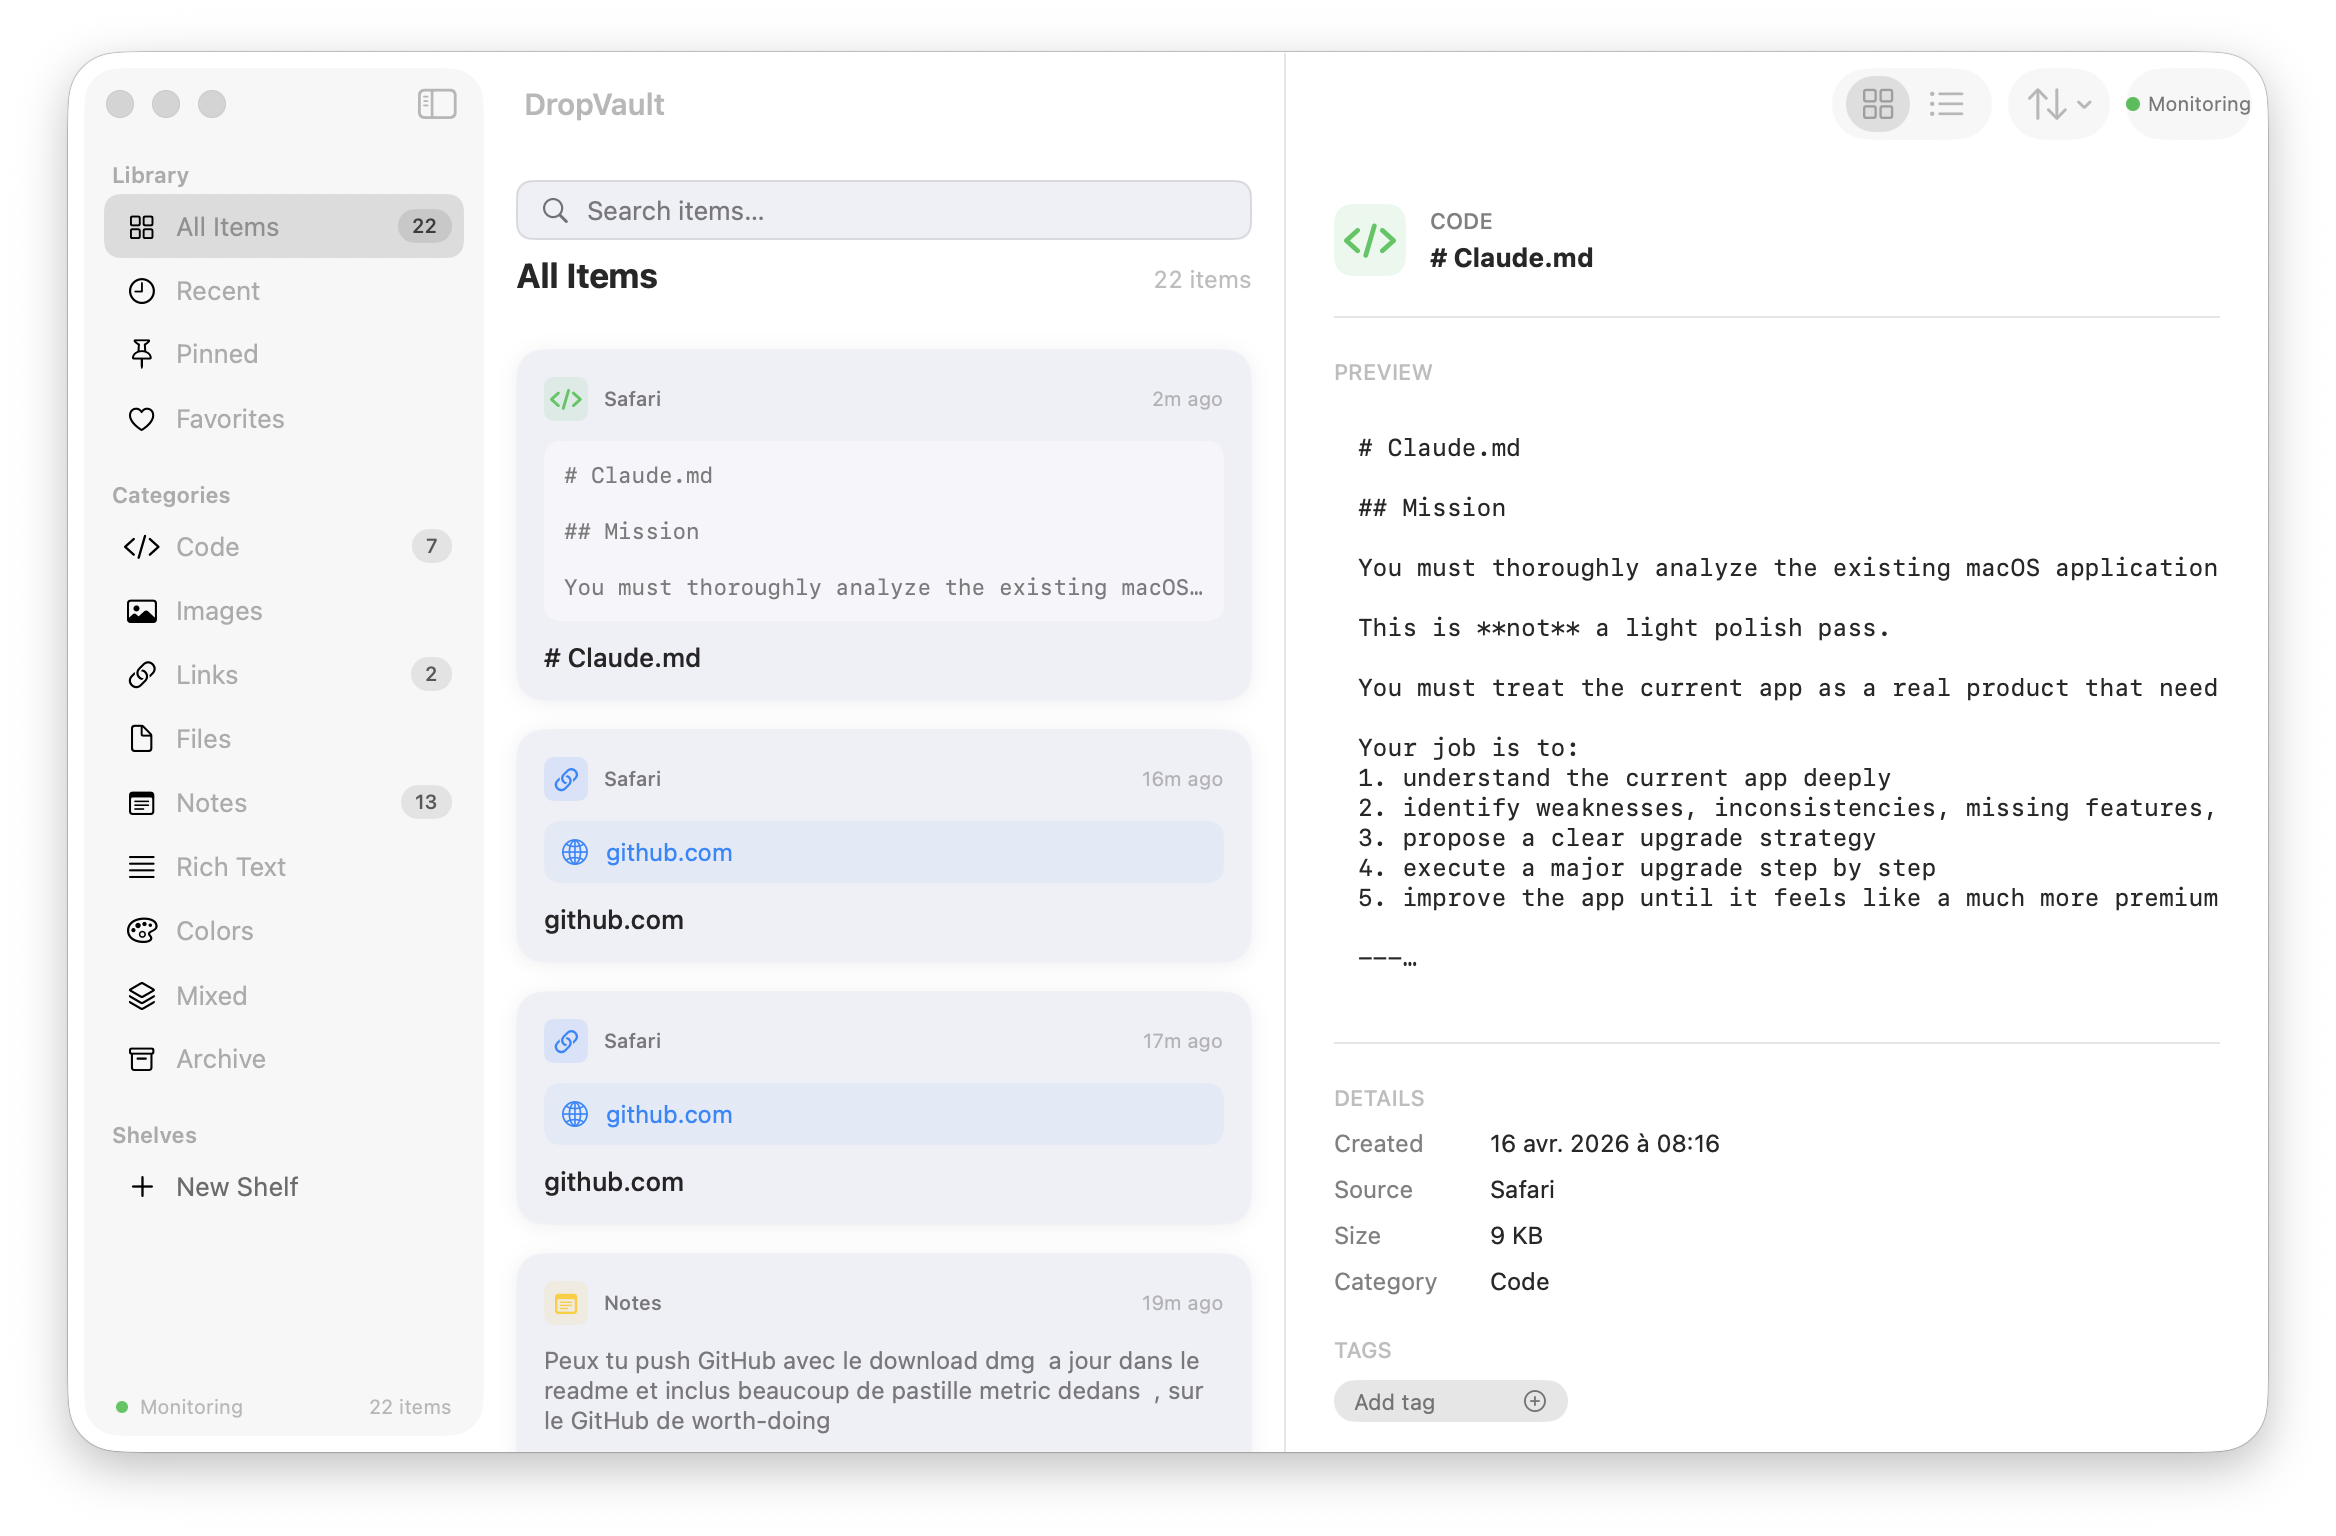This screenshot has width=2336, height=1536.
Task: Toggle the sidebar visibility
Action: pyautogui.click(x=436, y=103)
